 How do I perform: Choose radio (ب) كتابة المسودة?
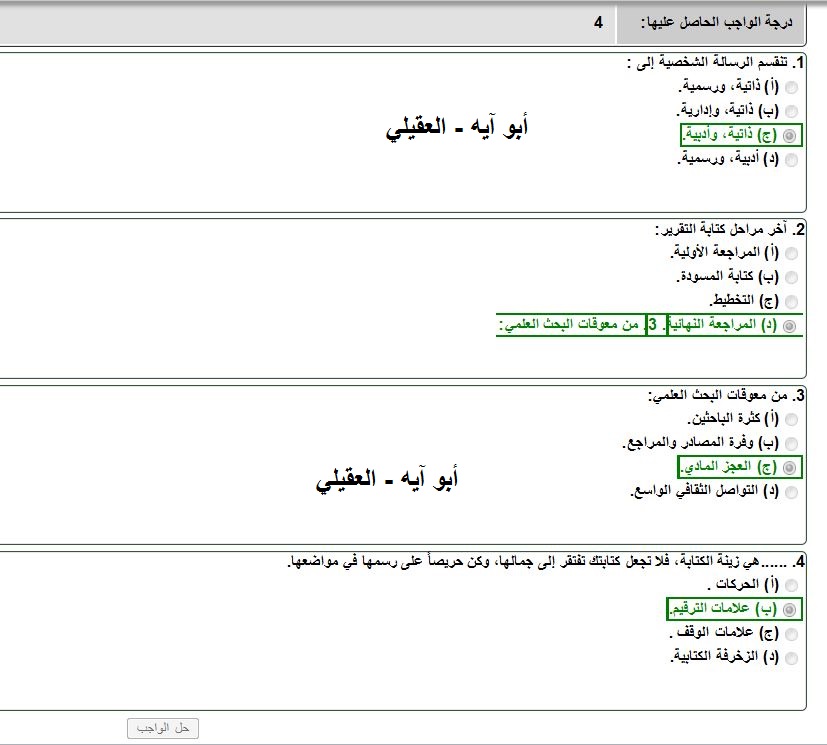(x=791, y=277)
